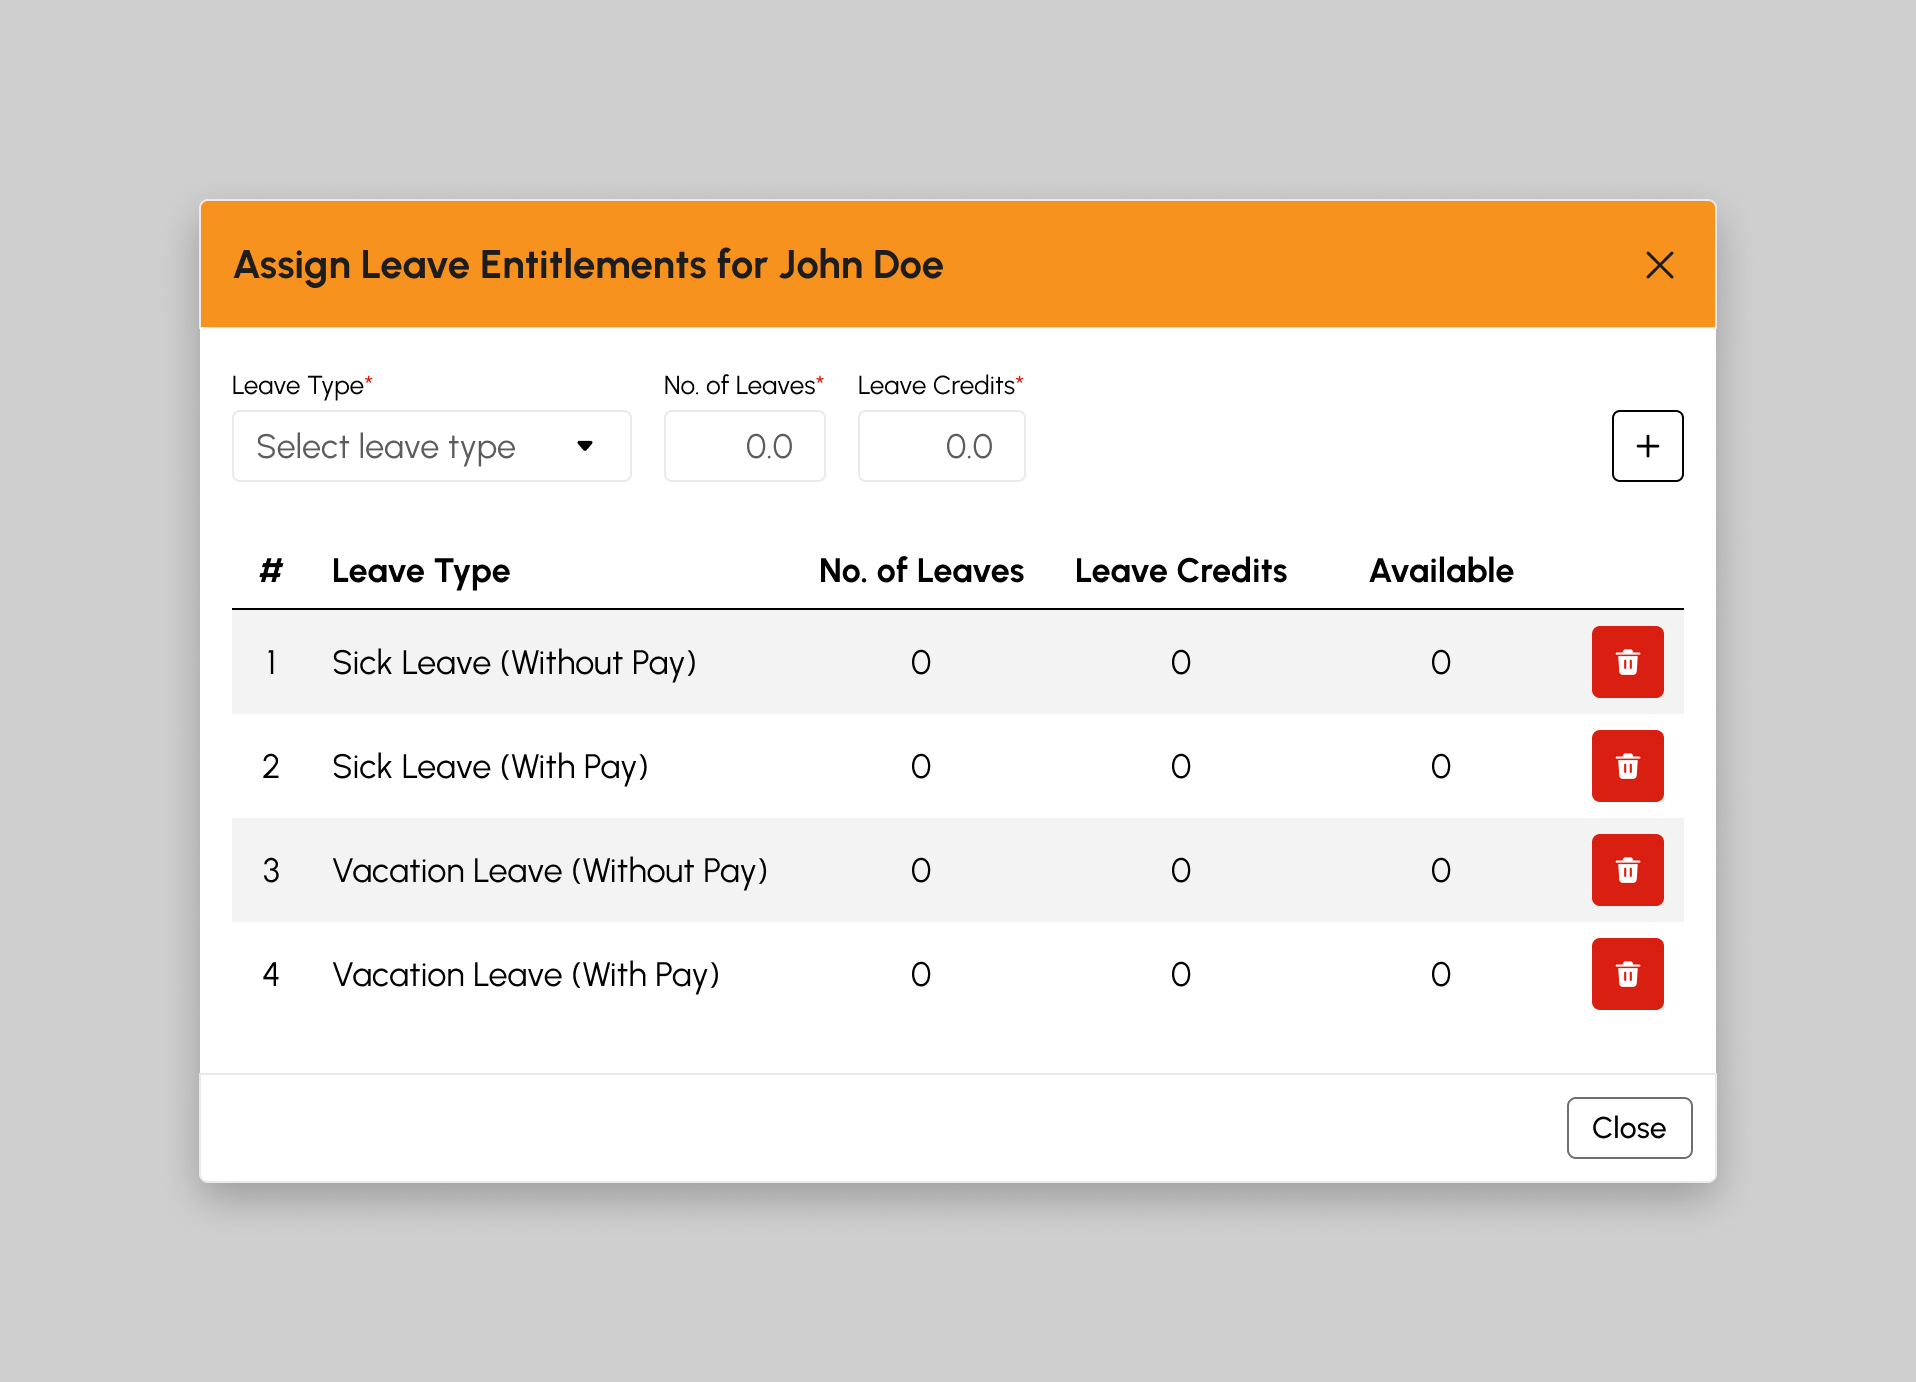Focus the No. of Leaves input field
1916x1382 pixels.
point(745,446)
